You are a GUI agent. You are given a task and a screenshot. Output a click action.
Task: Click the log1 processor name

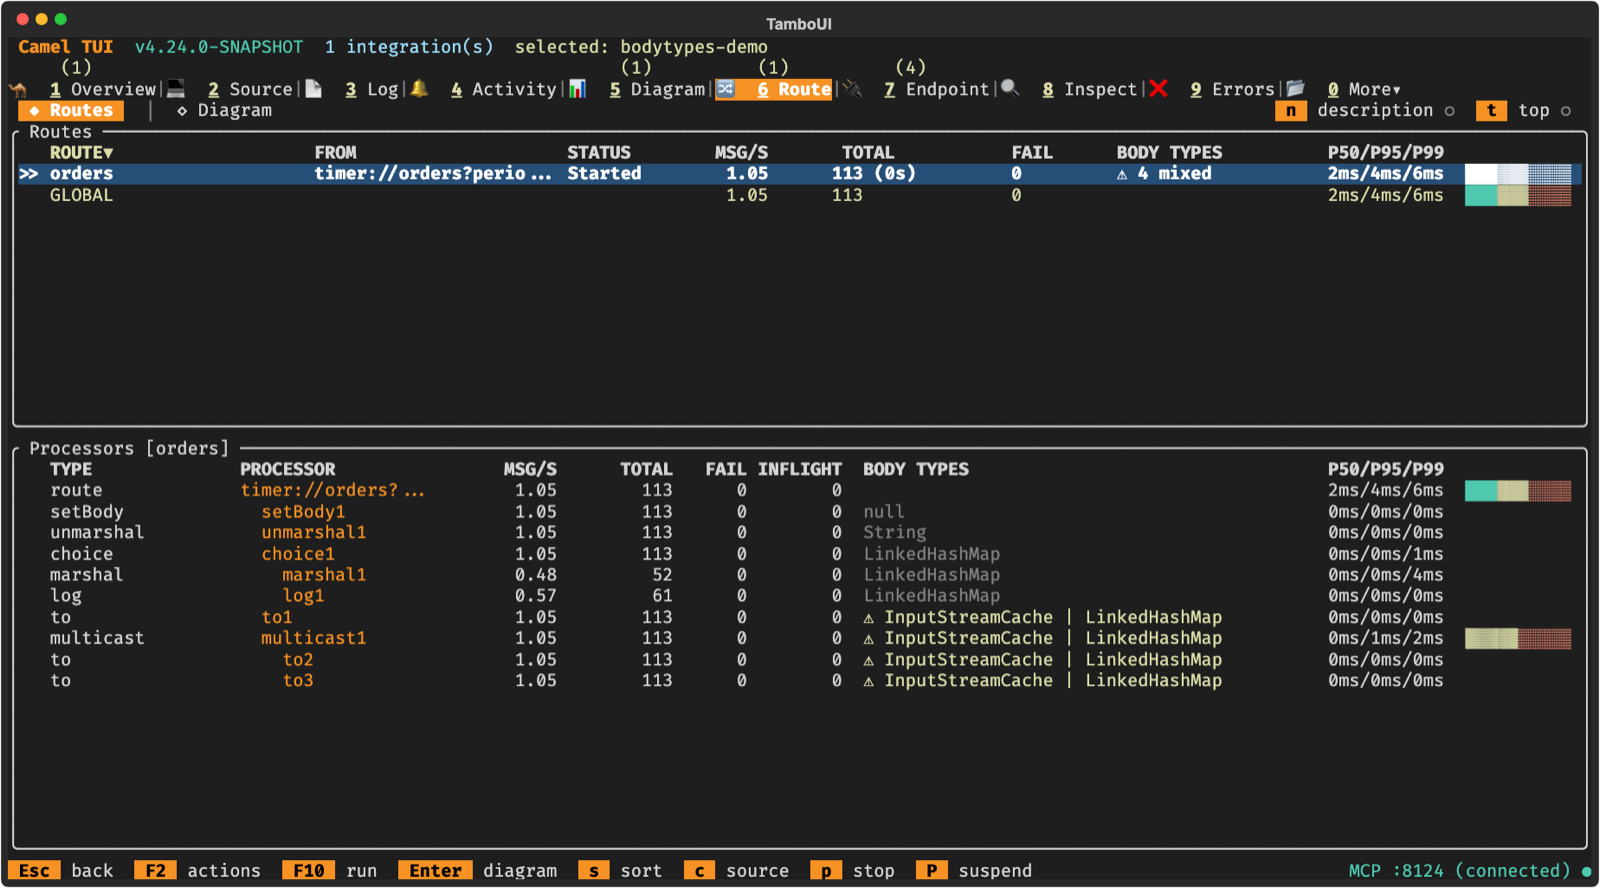tap(303, 597)
